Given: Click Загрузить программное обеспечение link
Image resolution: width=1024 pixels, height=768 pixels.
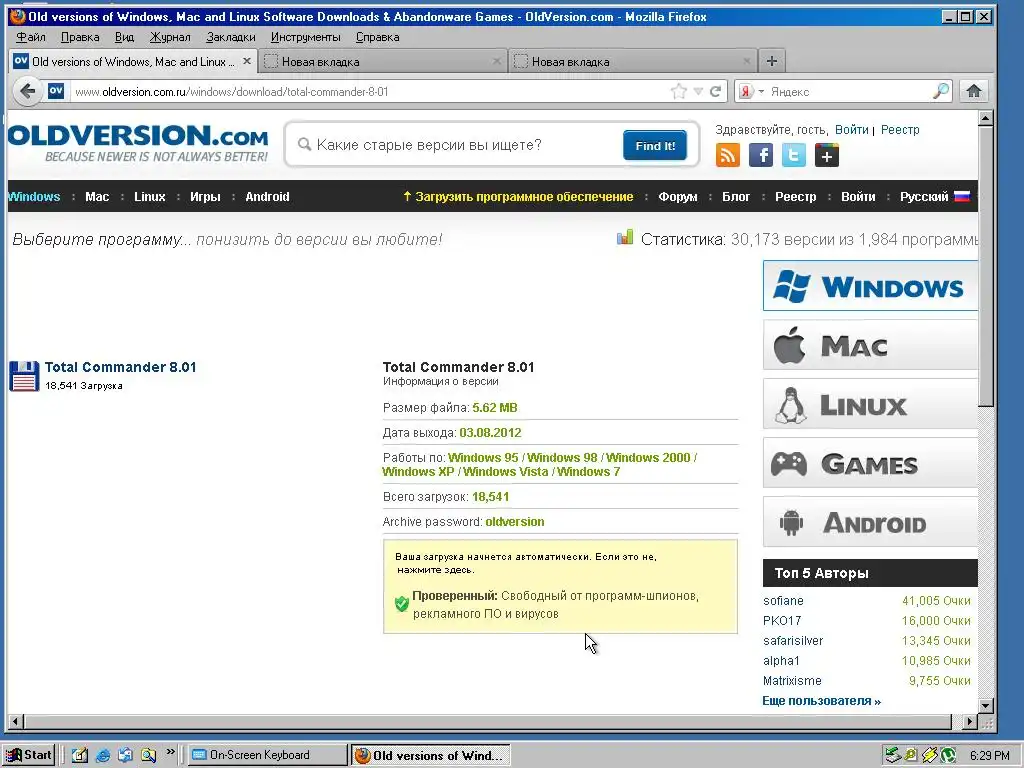Looking at the screenshot, I should point(518,197).
